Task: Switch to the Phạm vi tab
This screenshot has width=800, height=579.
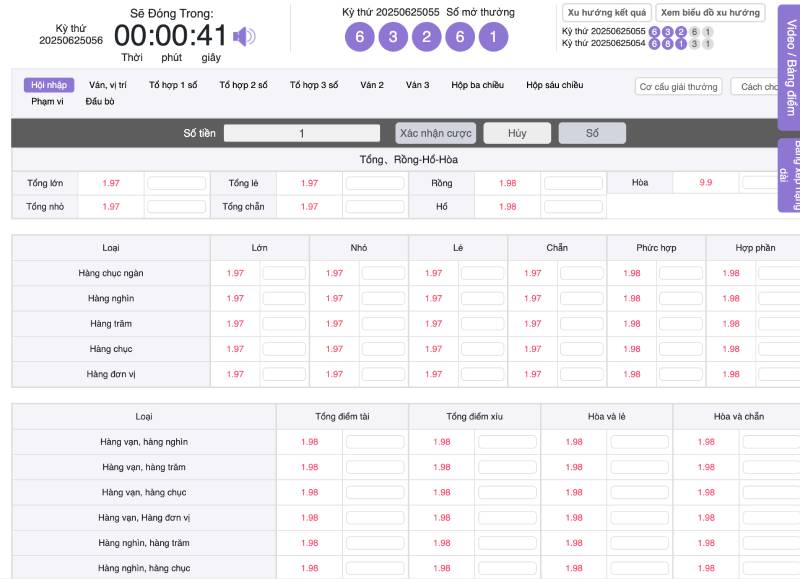Action: click(x=47, y=101)
